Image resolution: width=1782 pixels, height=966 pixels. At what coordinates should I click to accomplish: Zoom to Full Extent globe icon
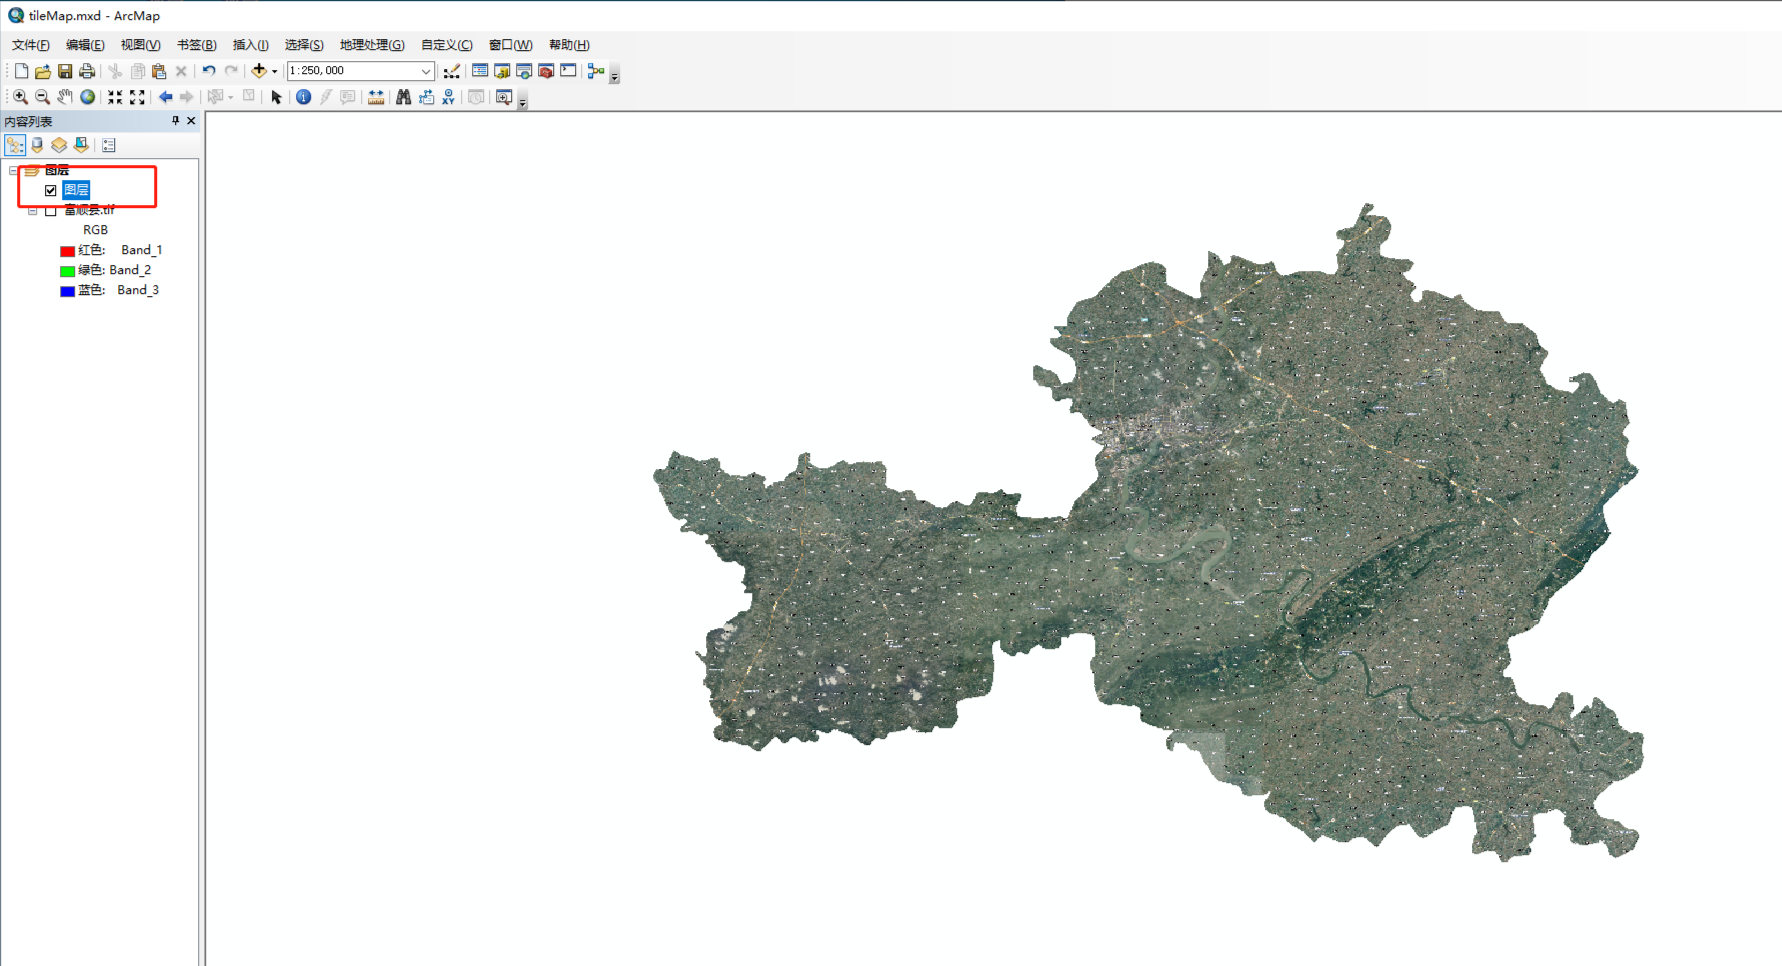88,97
